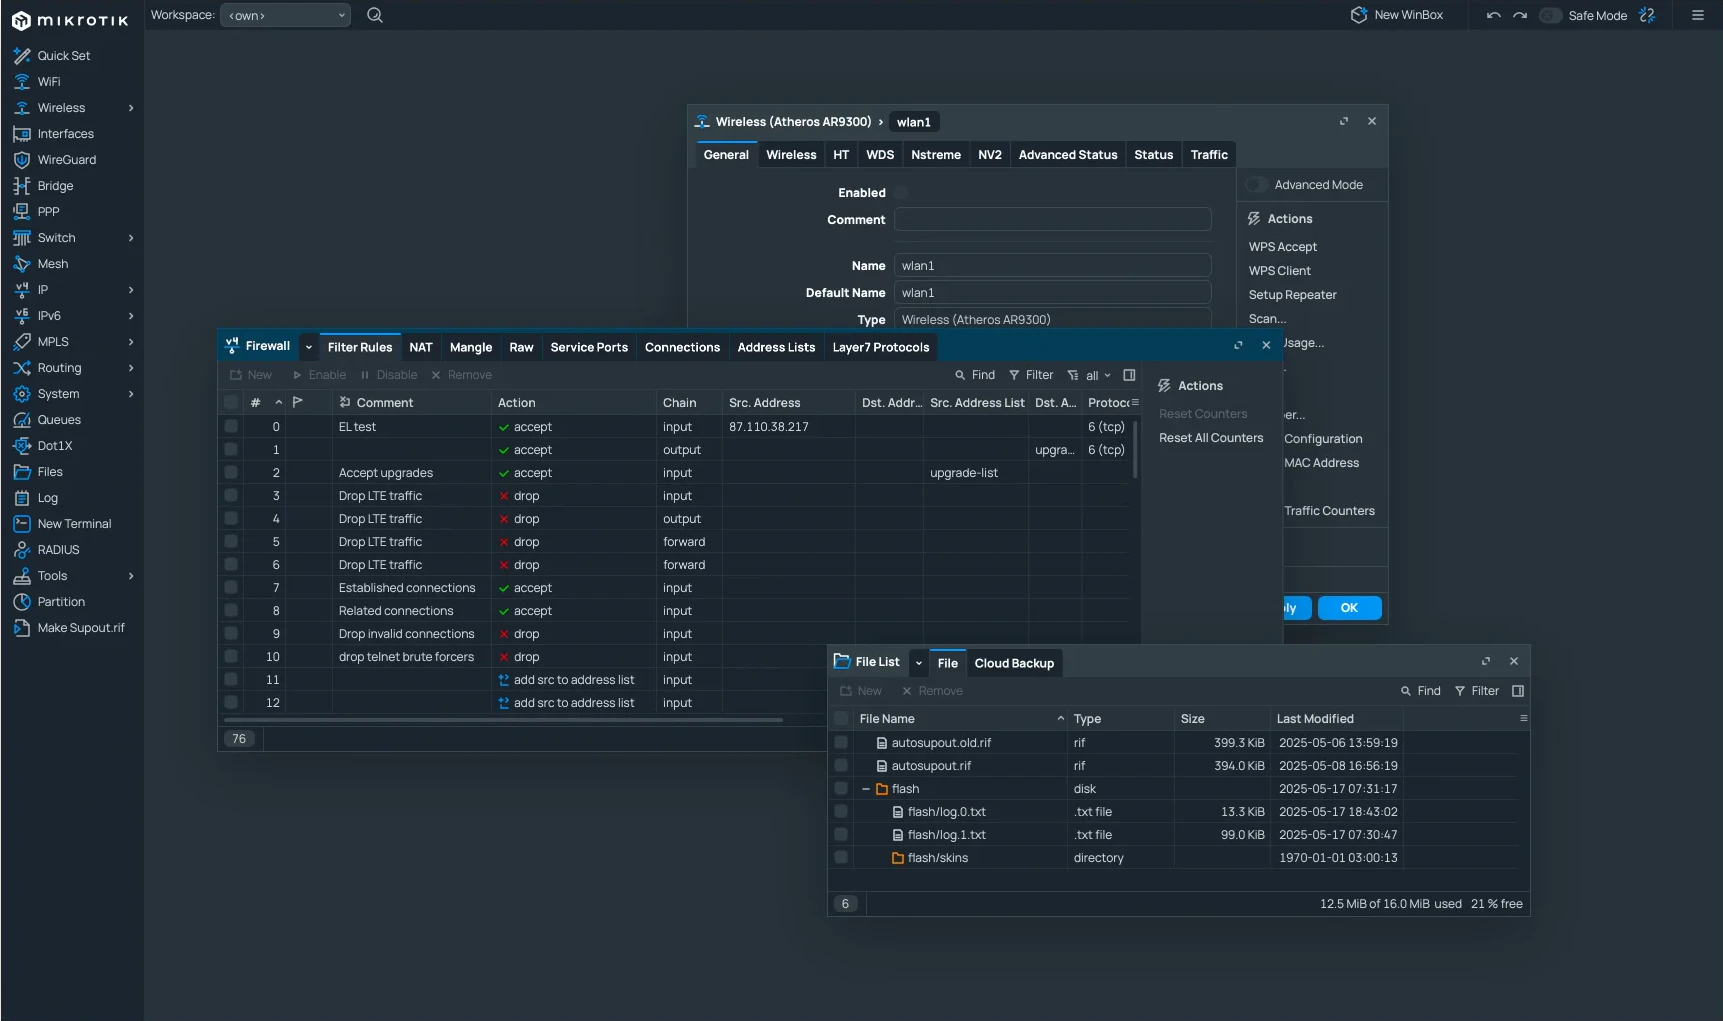Open WireGuard from the sidebar
Viewport: 1723px width, 1021px height.
(x=66, y=160)
